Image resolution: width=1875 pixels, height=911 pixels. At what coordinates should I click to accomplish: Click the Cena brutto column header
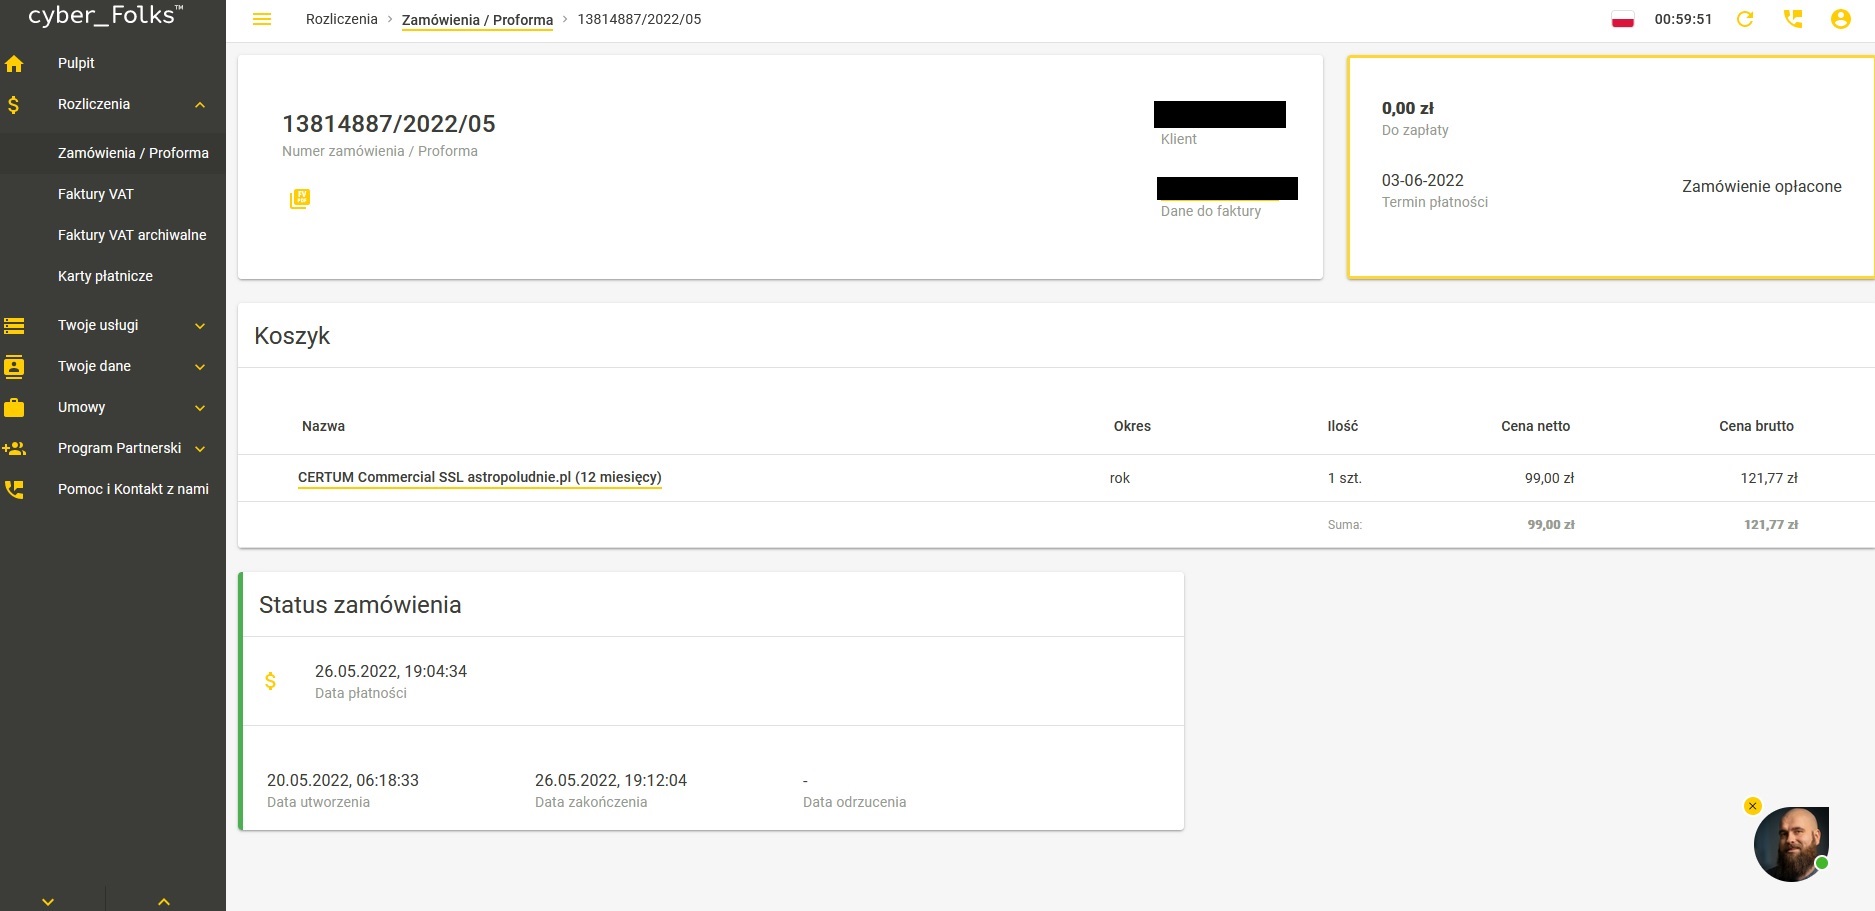[x=1756, y=426]
